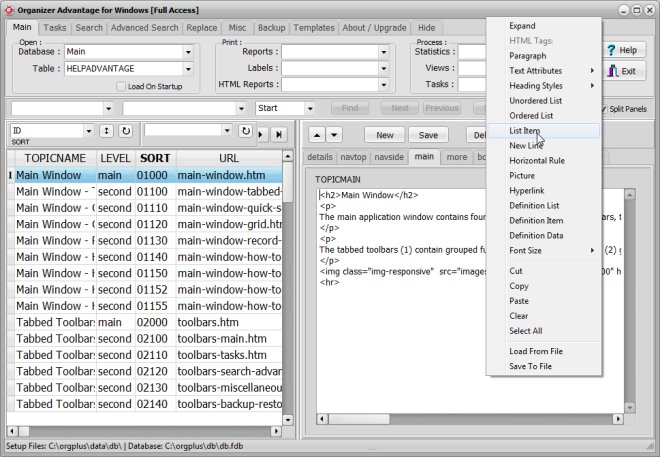Image resolution: width=660 pixels, height=457 pixels.
Task: Click the New record button
Action: coord(385,135)
